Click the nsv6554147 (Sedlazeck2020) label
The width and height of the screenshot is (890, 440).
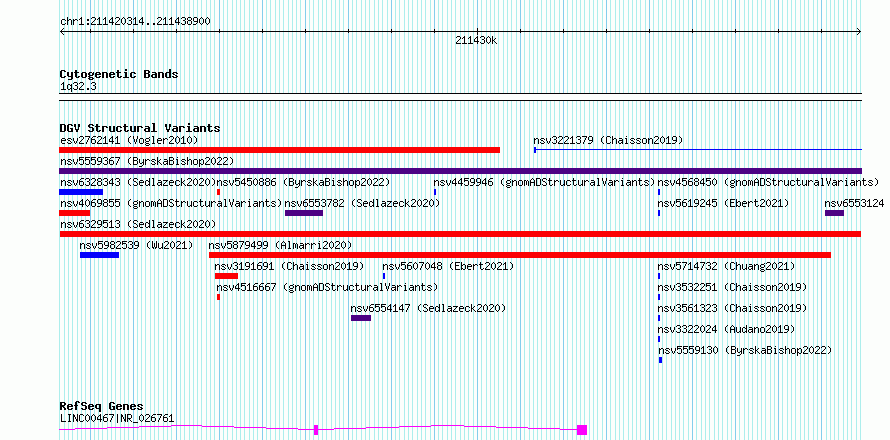click(428, 308)
